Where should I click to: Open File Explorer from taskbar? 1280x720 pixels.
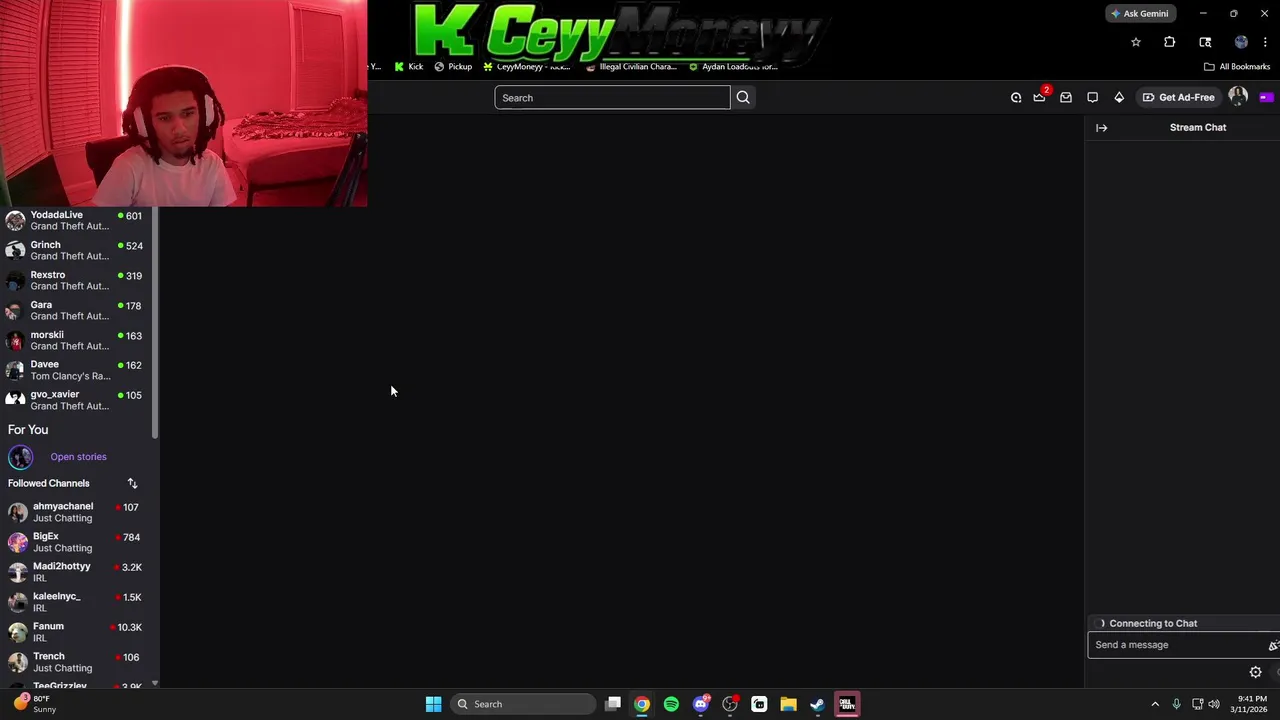[x=788, y=704]
